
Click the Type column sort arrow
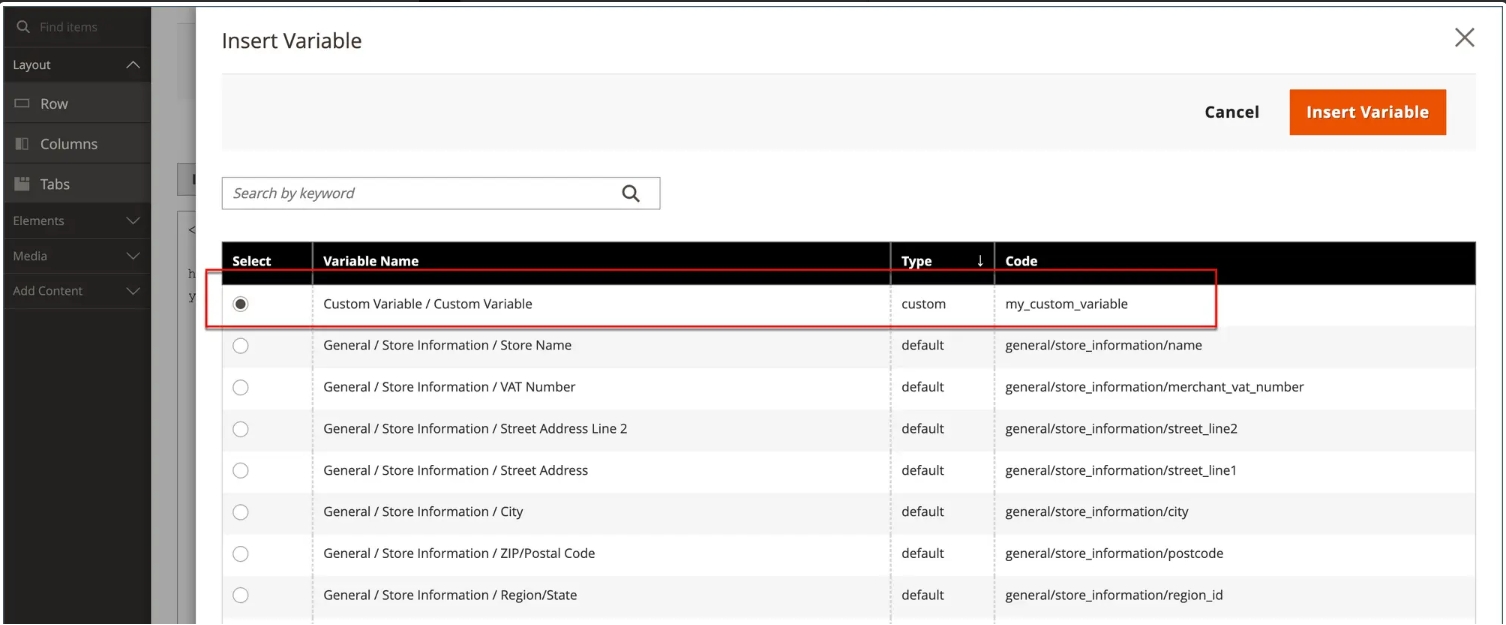[x=980, y=260]
